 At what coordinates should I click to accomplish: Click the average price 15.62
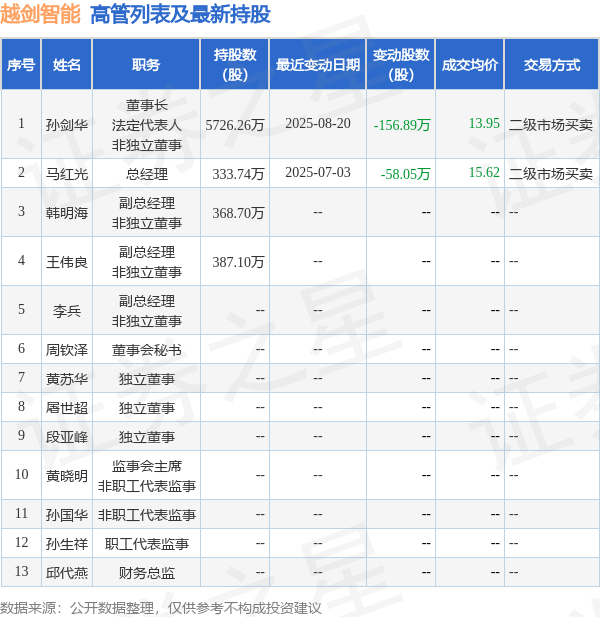click(484, 172)
